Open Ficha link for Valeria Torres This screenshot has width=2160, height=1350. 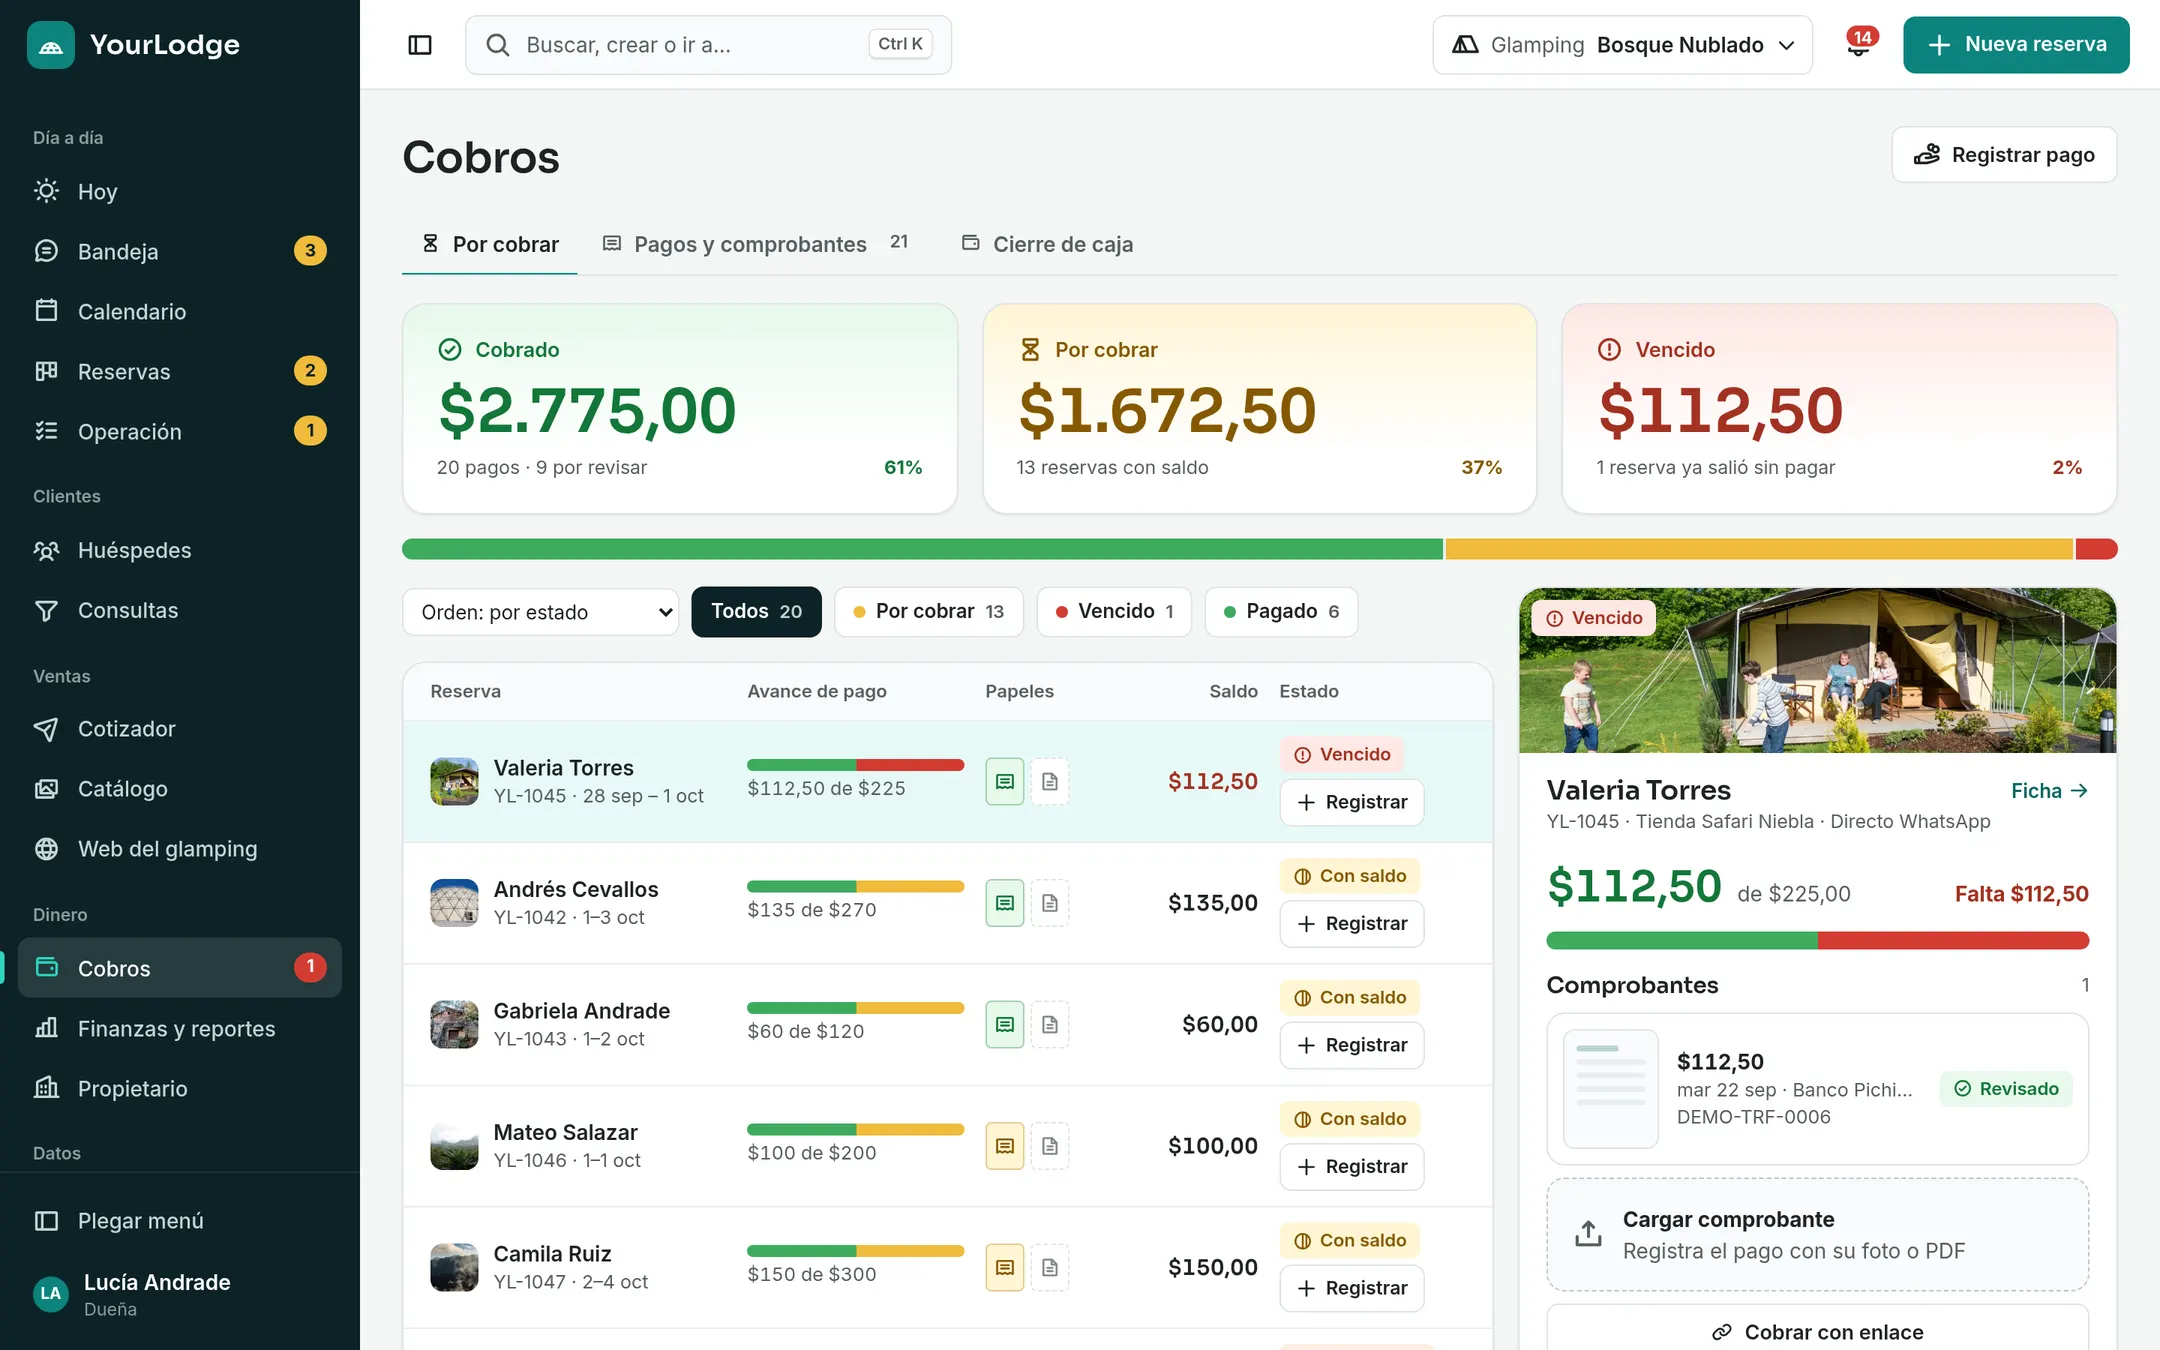(2049, 791)
